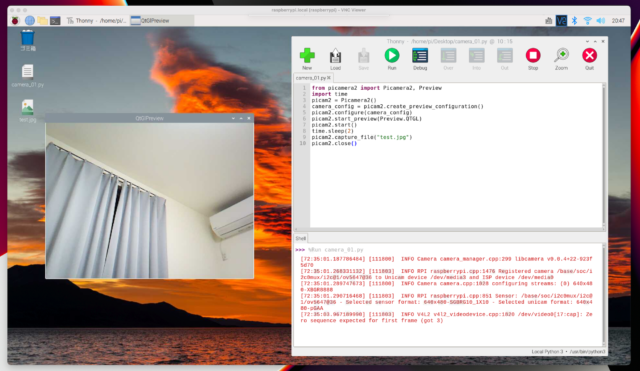Select the camera_01.py editor tab
The width and height of the screenshot is (640, 371).
click(311, 78)
